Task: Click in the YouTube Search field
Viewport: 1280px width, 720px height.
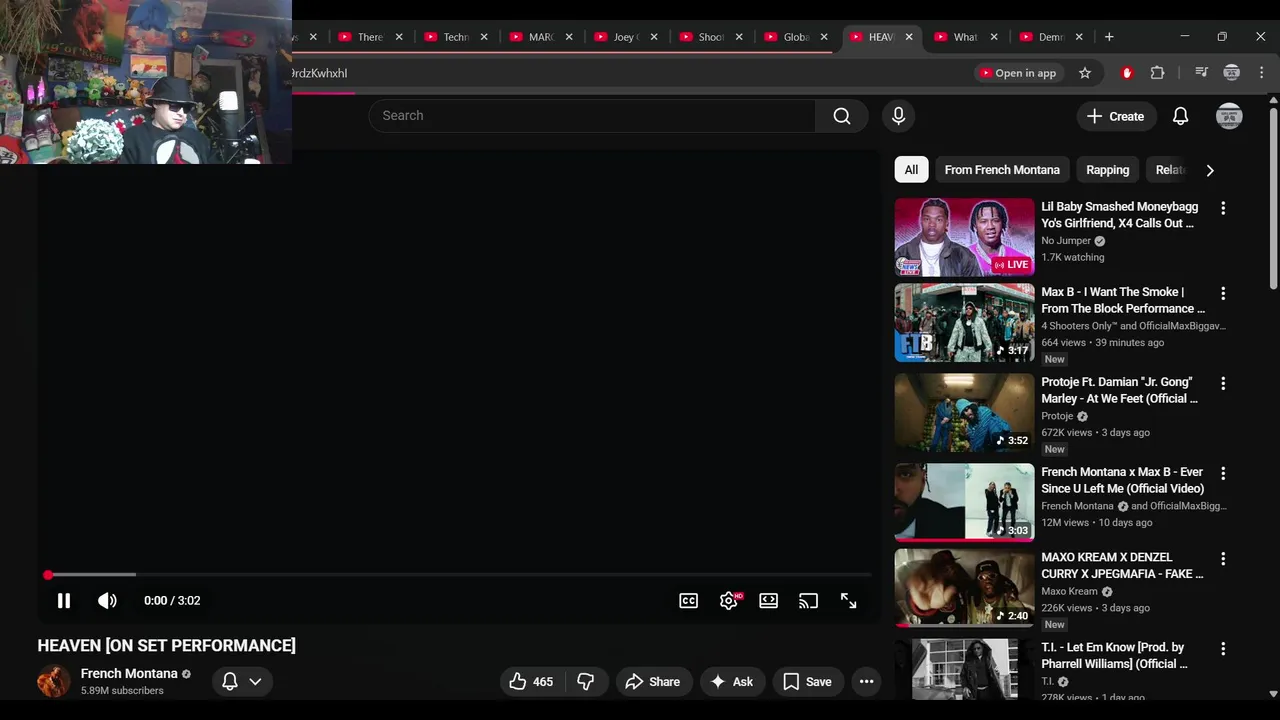Action: click(x=592, y=116)
